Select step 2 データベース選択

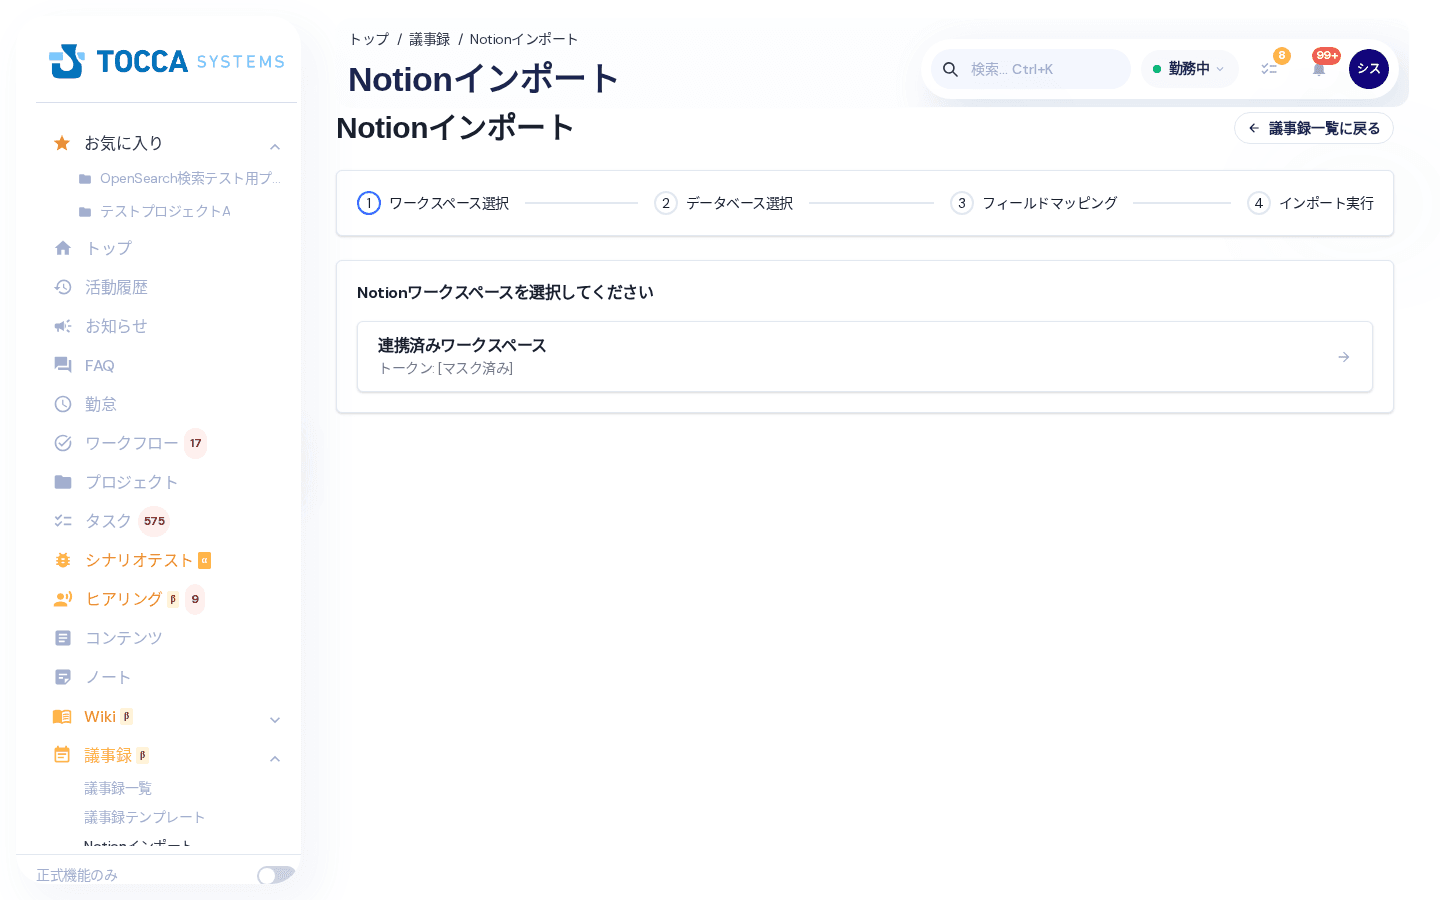724,203
